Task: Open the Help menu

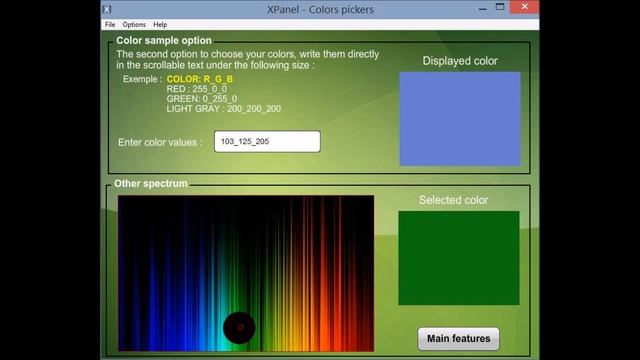Action: click(x=160, y=24)
